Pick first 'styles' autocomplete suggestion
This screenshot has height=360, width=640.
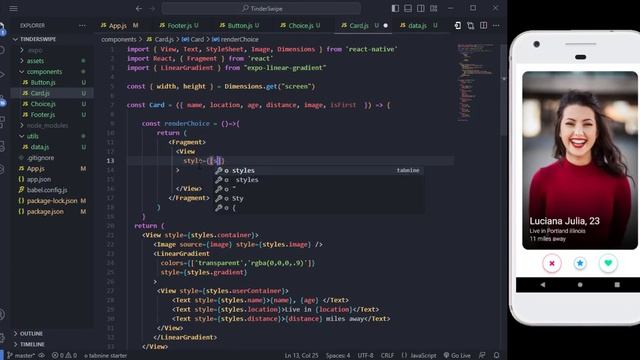(x=319, y=170)
